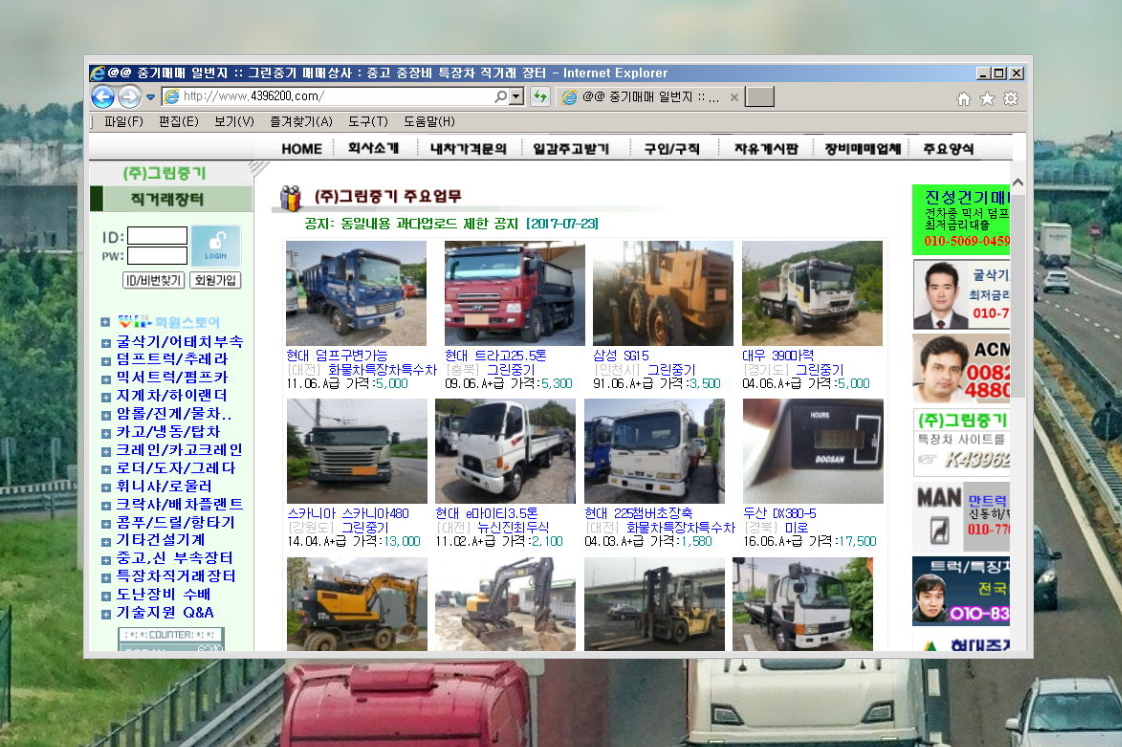1122x747 pixels.
Task: Expand 카고/냉동/탑차 category
Action: tap(105, 433)
